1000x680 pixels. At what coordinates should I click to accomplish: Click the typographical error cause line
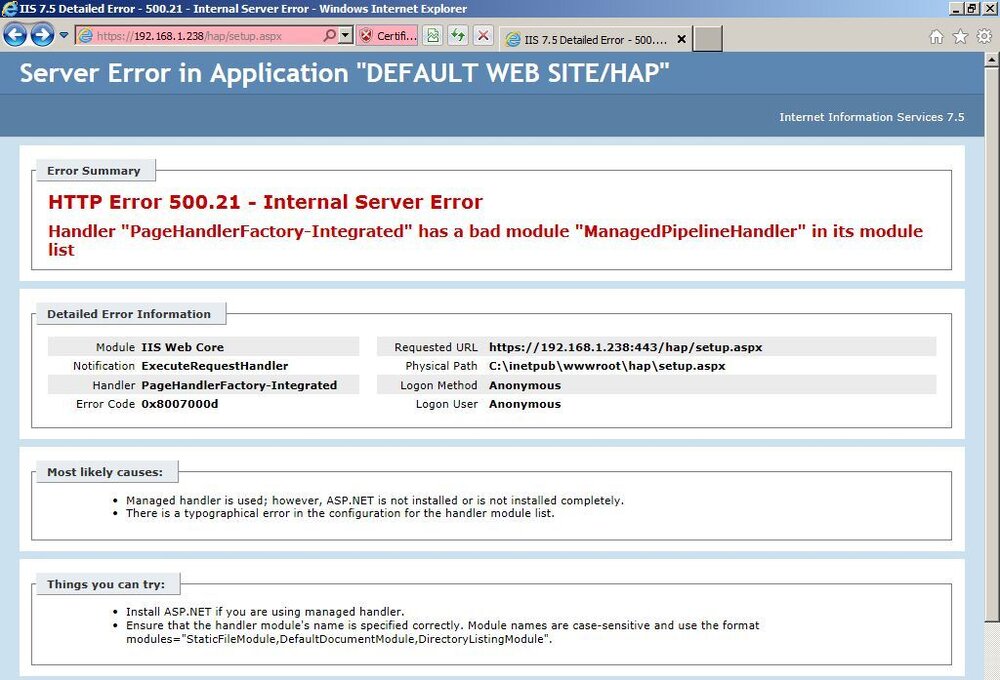pos(340,513)
